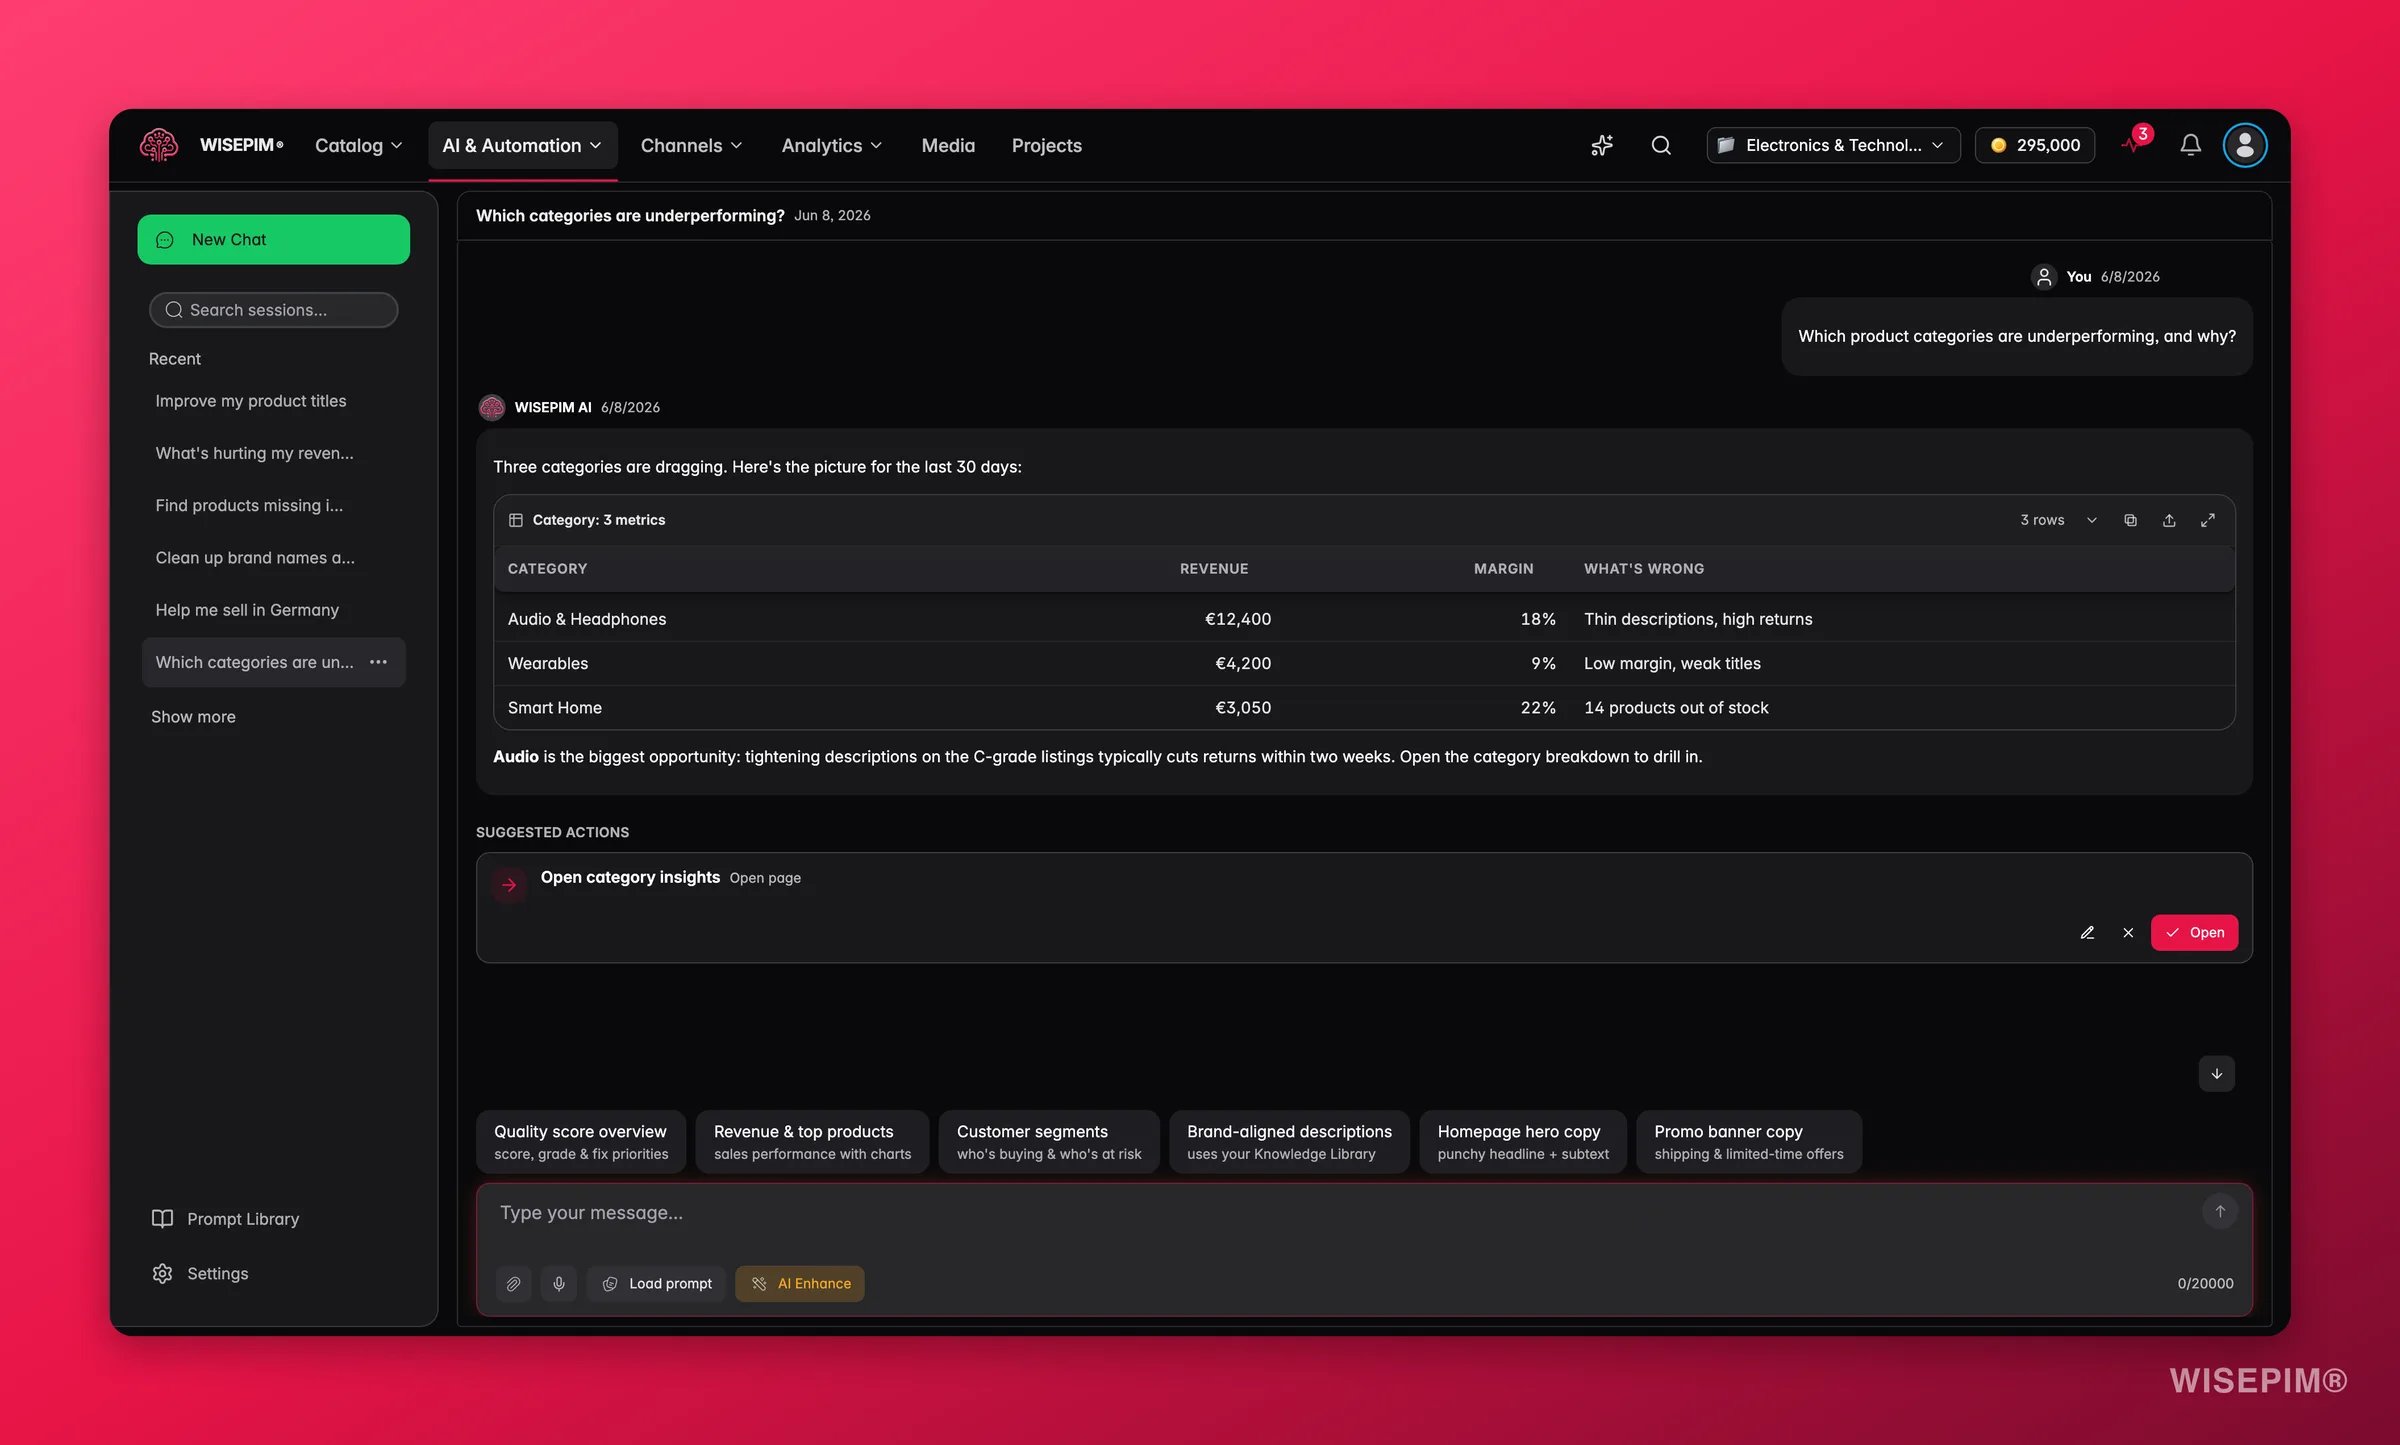2400x1445 pixels.
Task: Select Promo banner copy suggestion
Action: pos(1748,1141)
